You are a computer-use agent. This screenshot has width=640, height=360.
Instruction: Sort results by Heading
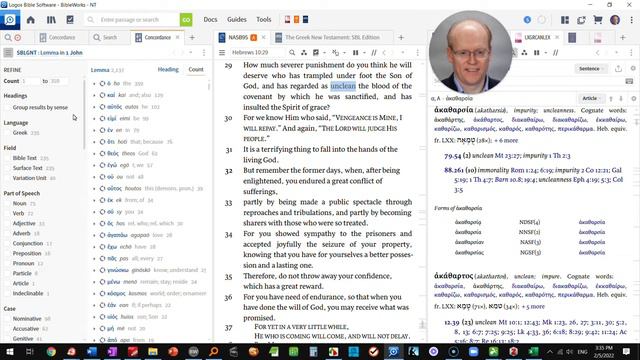click(168, 69)
